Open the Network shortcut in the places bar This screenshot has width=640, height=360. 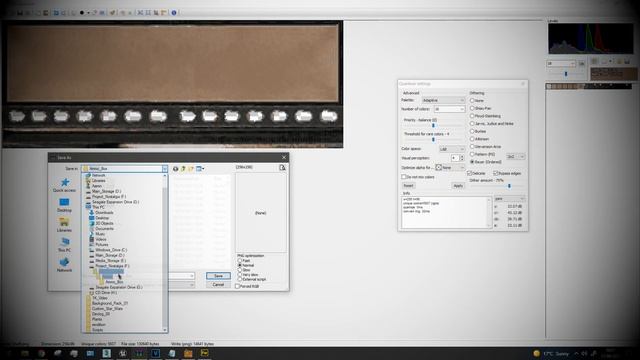click(64, 265)
